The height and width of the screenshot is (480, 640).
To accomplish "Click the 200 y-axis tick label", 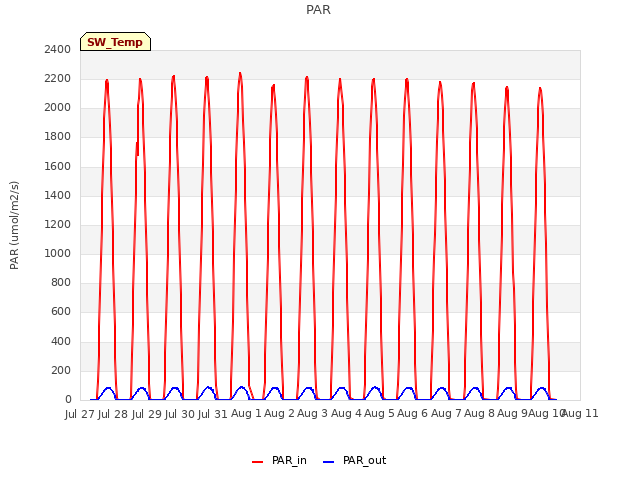I will point(61,370).
